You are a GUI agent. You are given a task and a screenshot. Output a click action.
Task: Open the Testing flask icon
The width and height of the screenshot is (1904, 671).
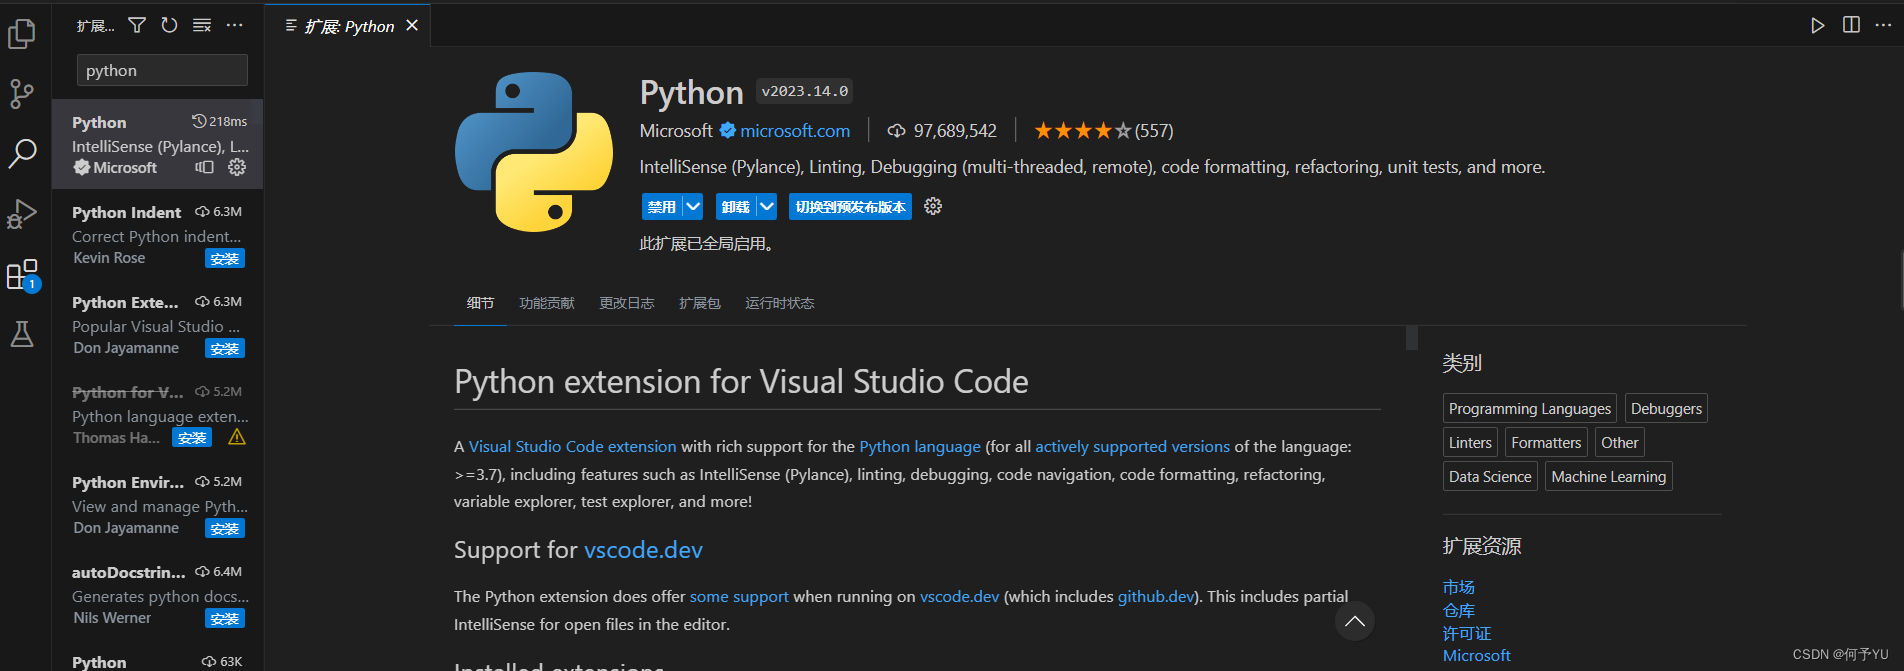[x=22, y=334]
